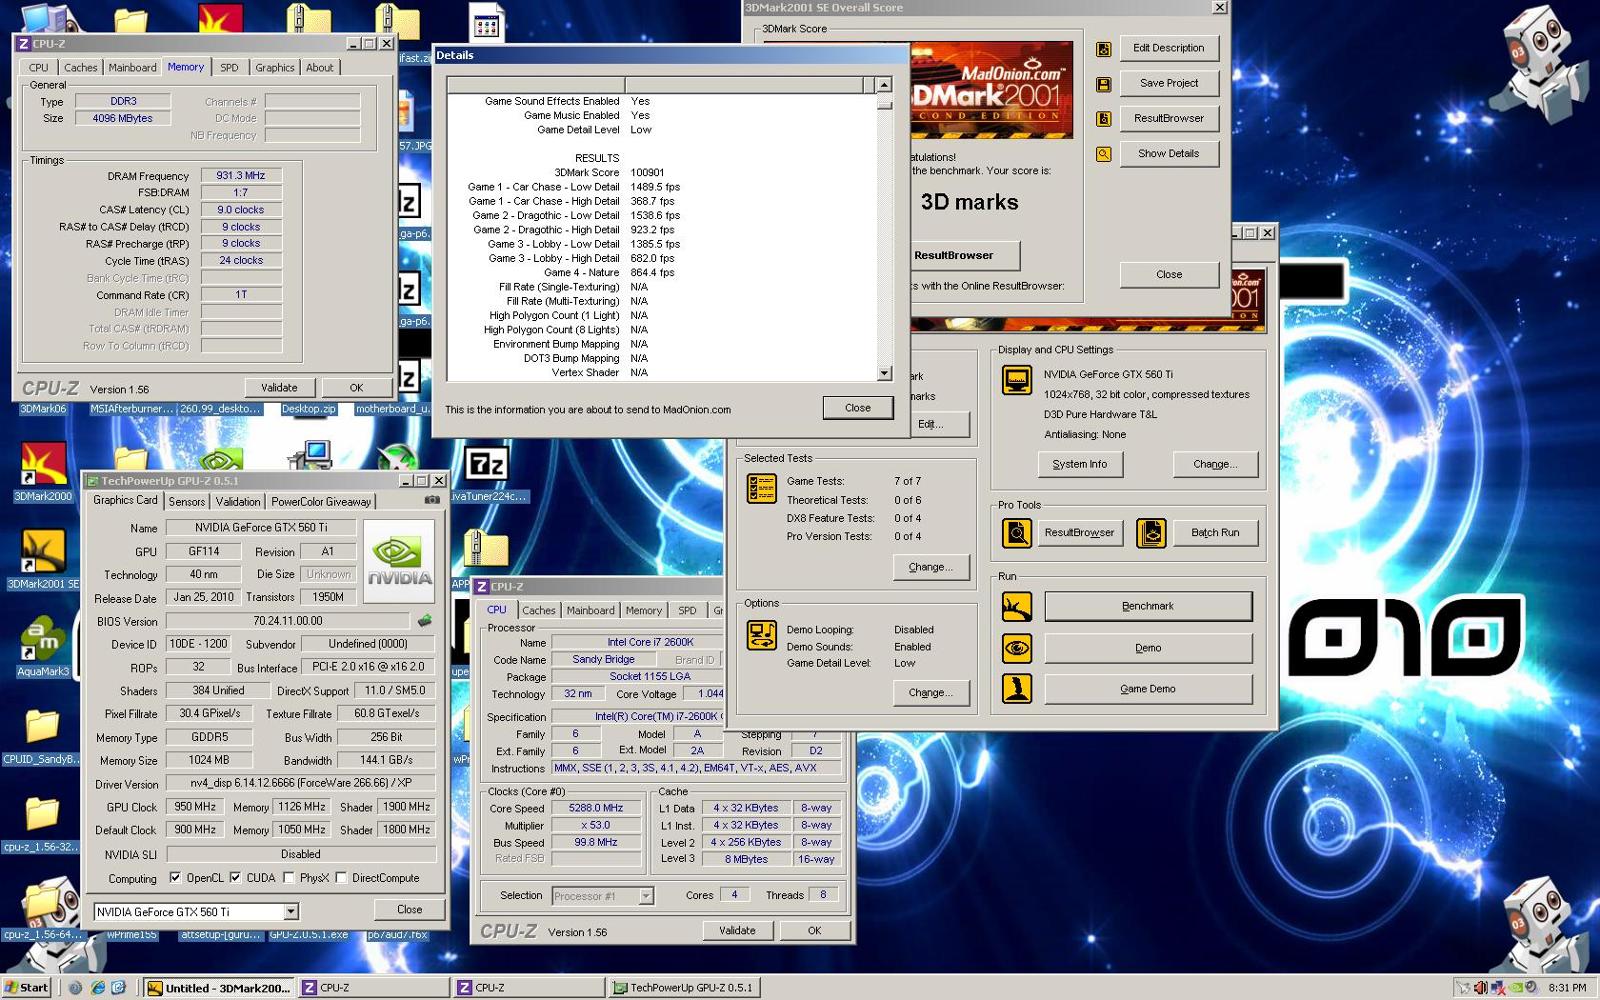The height and width of the screenshot is (1000, 1600).
Task: Toggle the OpenCL checkbox in GPU-Z
Action: 175,878
